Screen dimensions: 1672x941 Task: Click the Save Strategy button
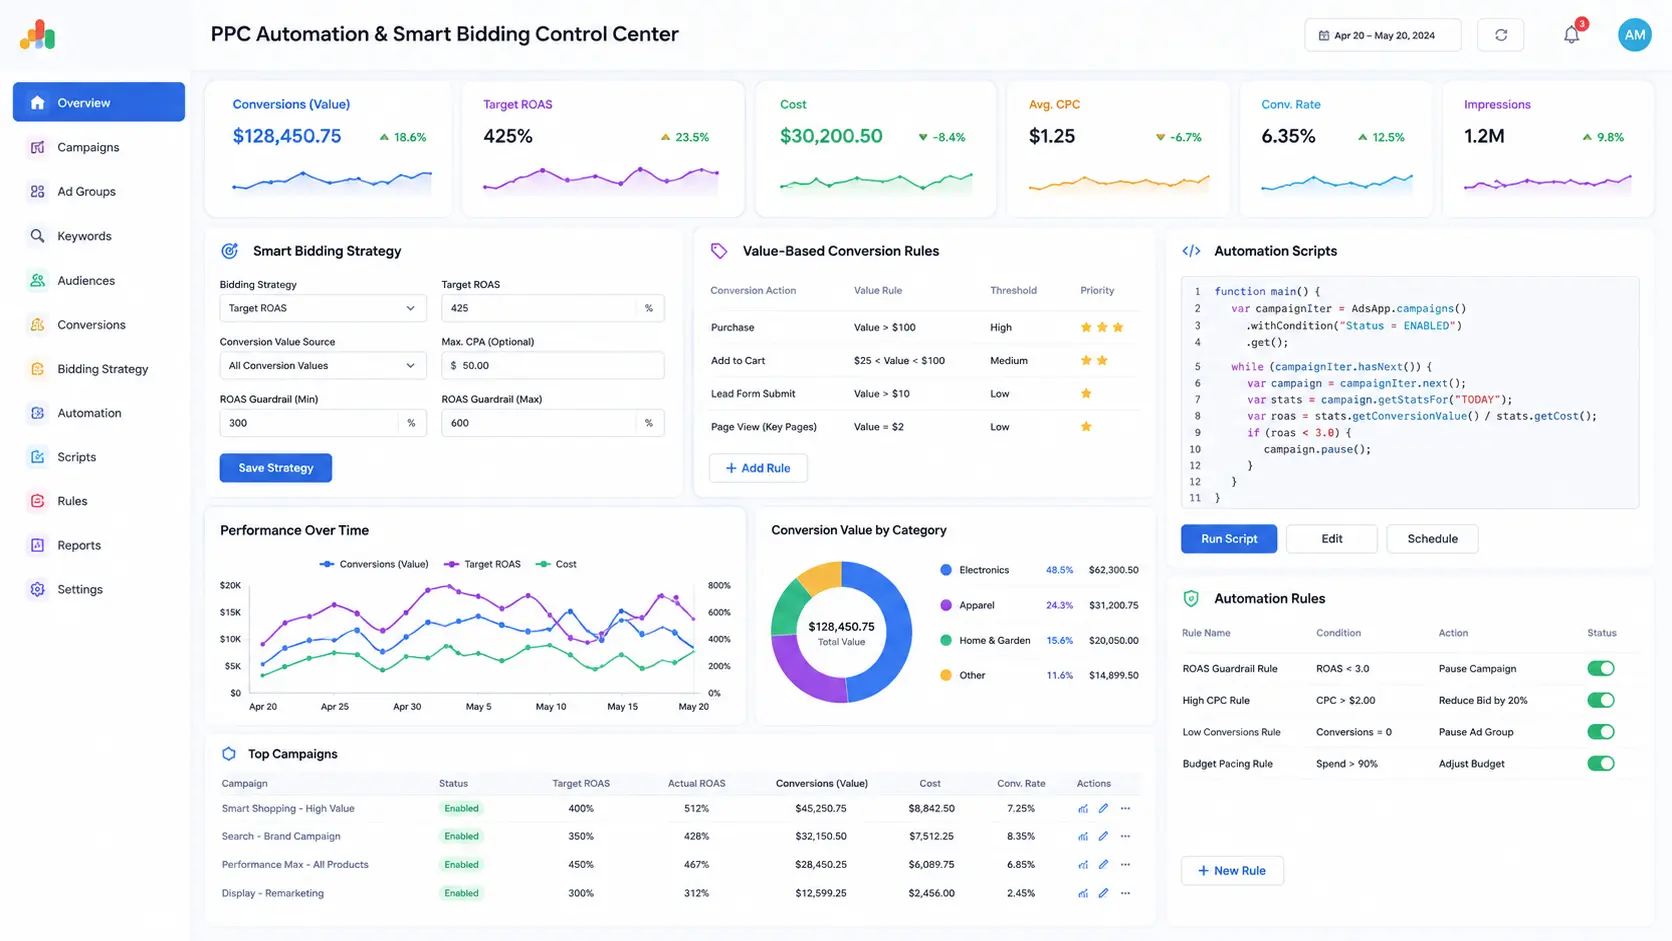pos(276,468)
